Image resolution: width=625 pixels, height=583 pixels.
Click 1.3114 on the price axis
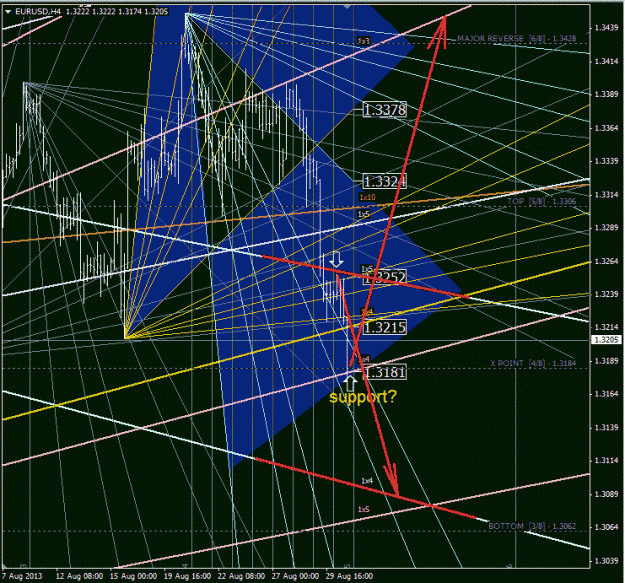click(607, 461)
